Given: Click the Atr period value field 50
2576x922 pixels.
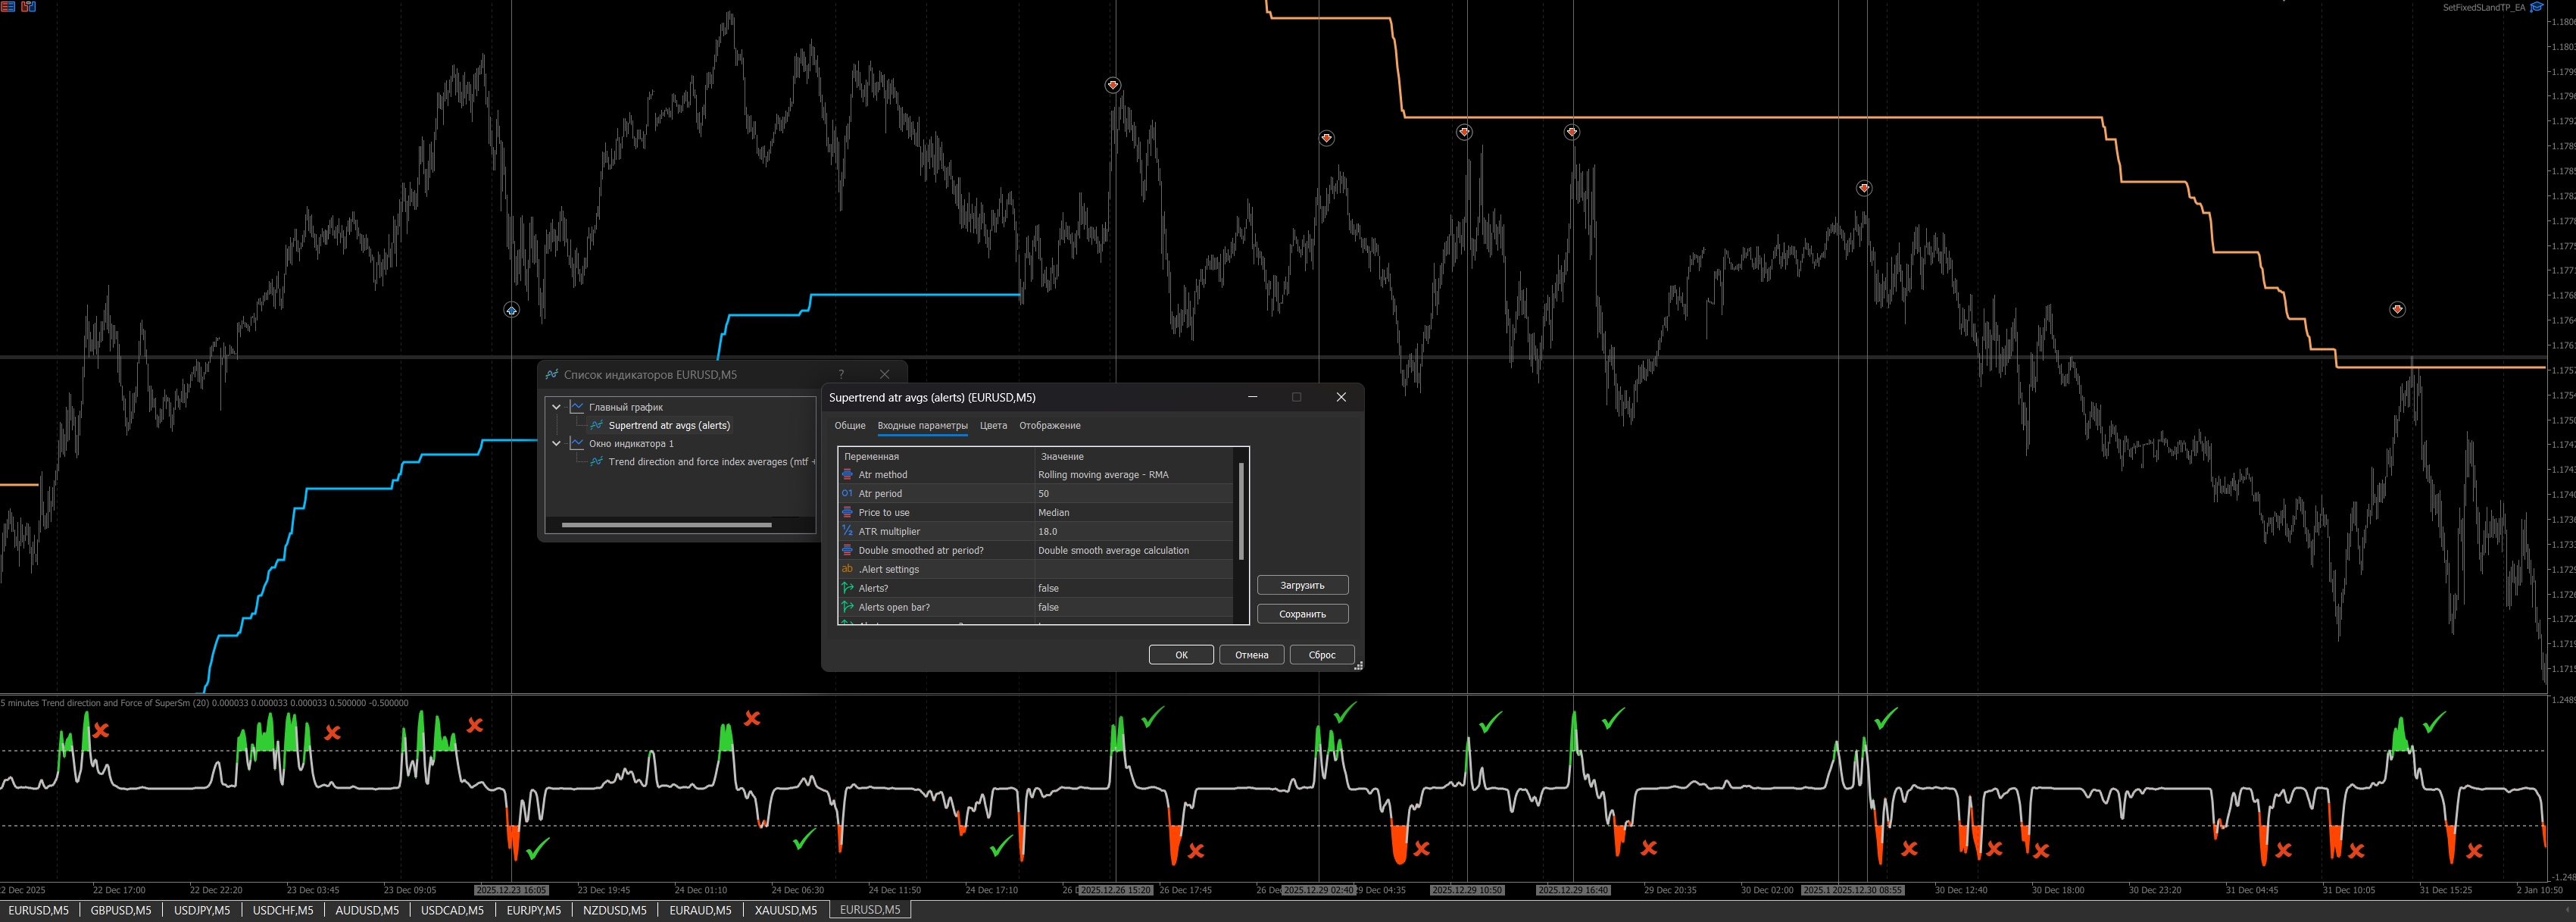Looking at the screenshot, I should point(1133,494).
